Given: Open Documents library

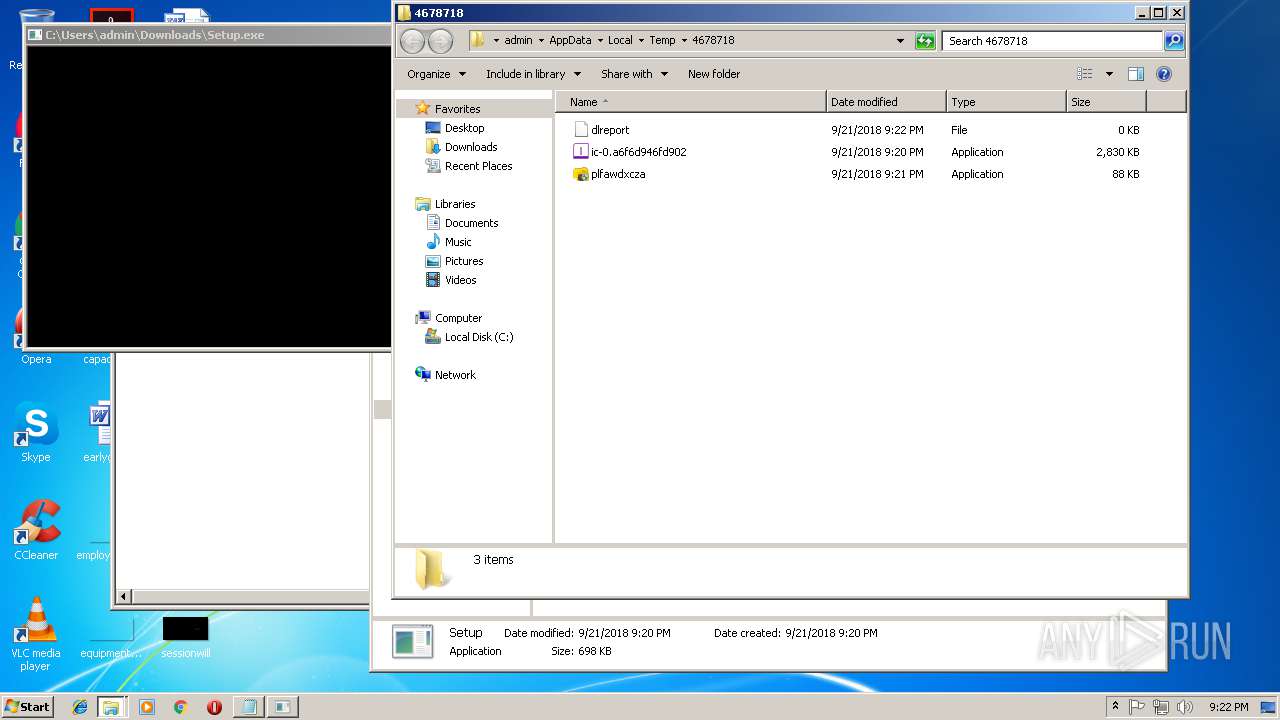Looking at the screenshot, I should tap(471, 223).
